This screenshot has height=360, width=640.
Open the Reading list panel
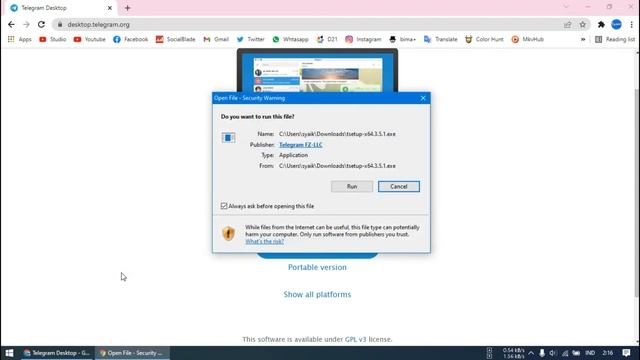pyautogui.click(x=615, y=39)
